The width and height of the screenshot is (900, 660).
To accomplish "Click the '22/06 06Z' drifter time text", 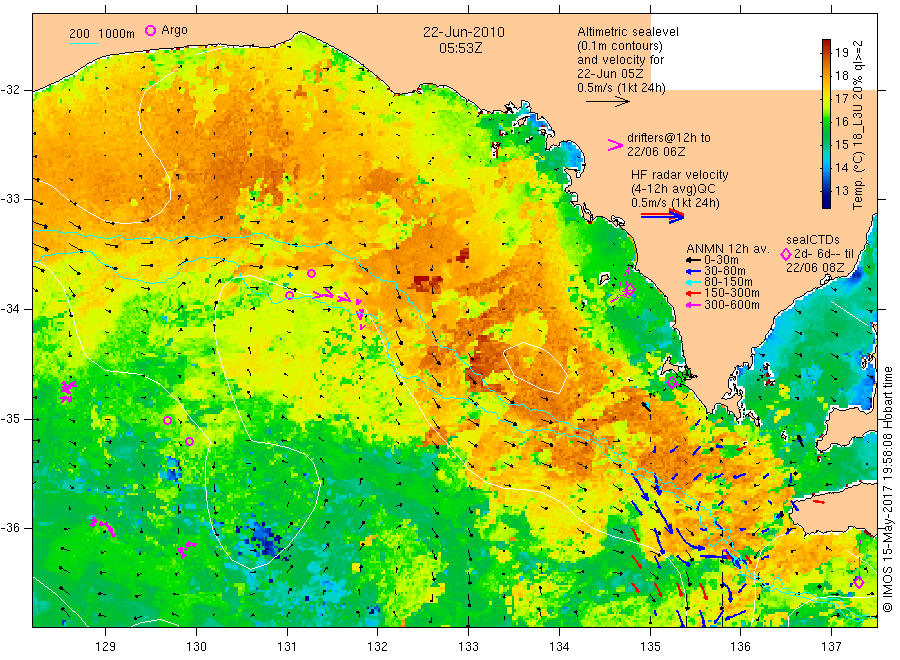I will (656, 152).
